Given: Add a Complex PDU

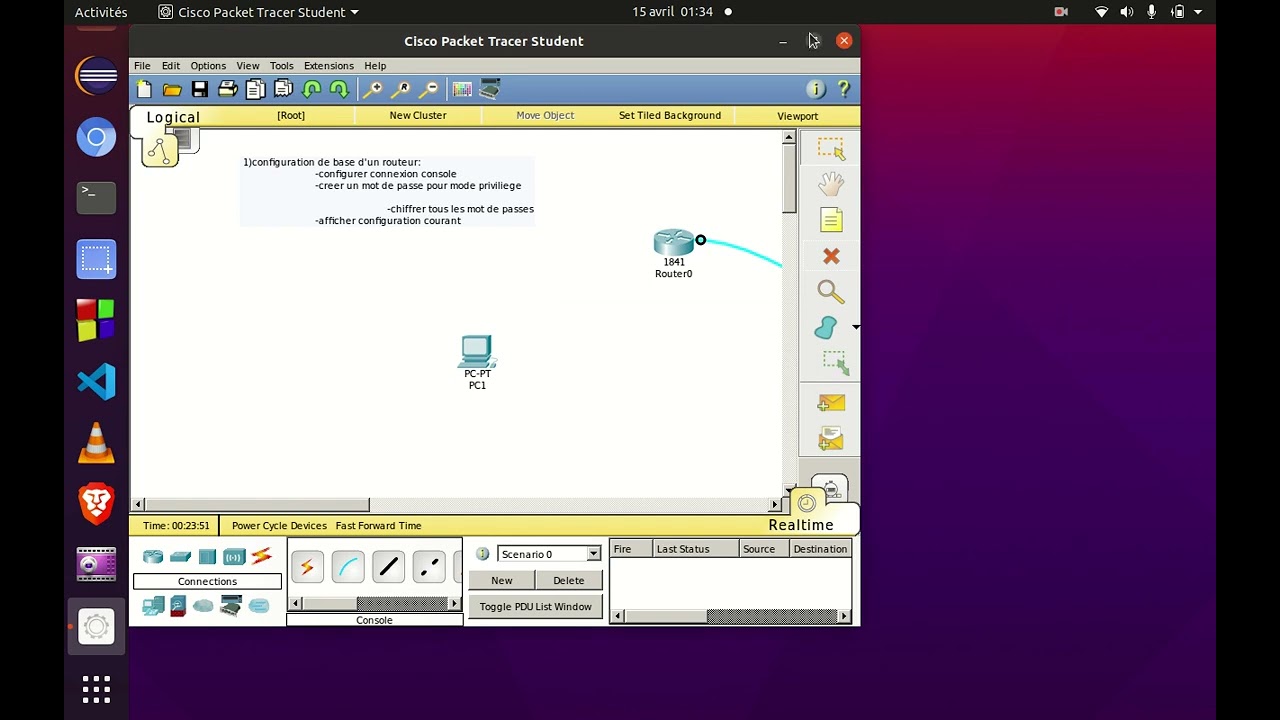Looking at the screenshot, I should [x=831, y=438].
